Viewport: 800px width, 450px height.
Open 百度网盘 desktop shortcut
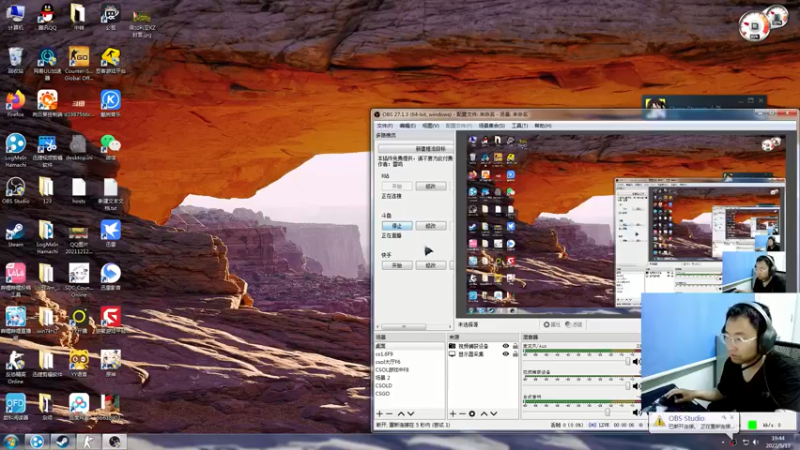coord(79,407)
